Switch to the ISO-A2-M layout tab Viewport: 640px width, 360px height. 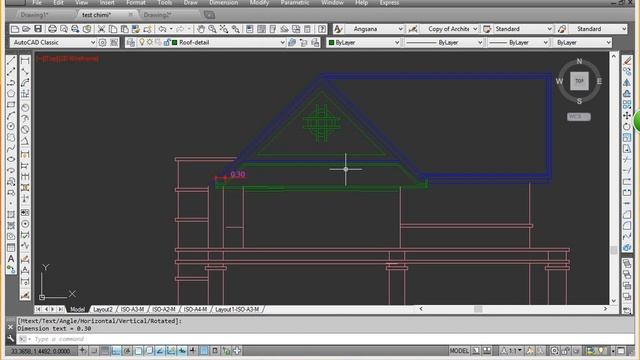pyautogui.click(x=164, y=309)
